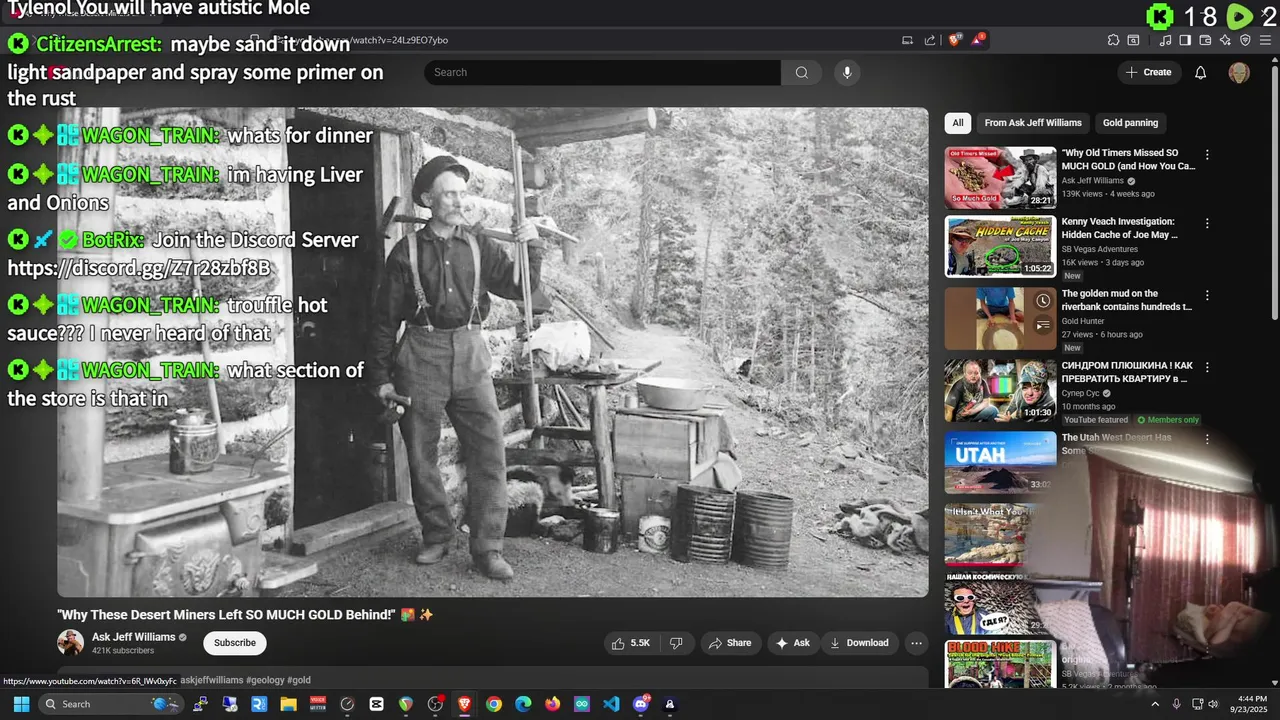Image resolution: width=1280 pixels, height=720 pixels.
Task: Open menu dots for Kenny Veach Investigation video
Action: pos(1207,223)
